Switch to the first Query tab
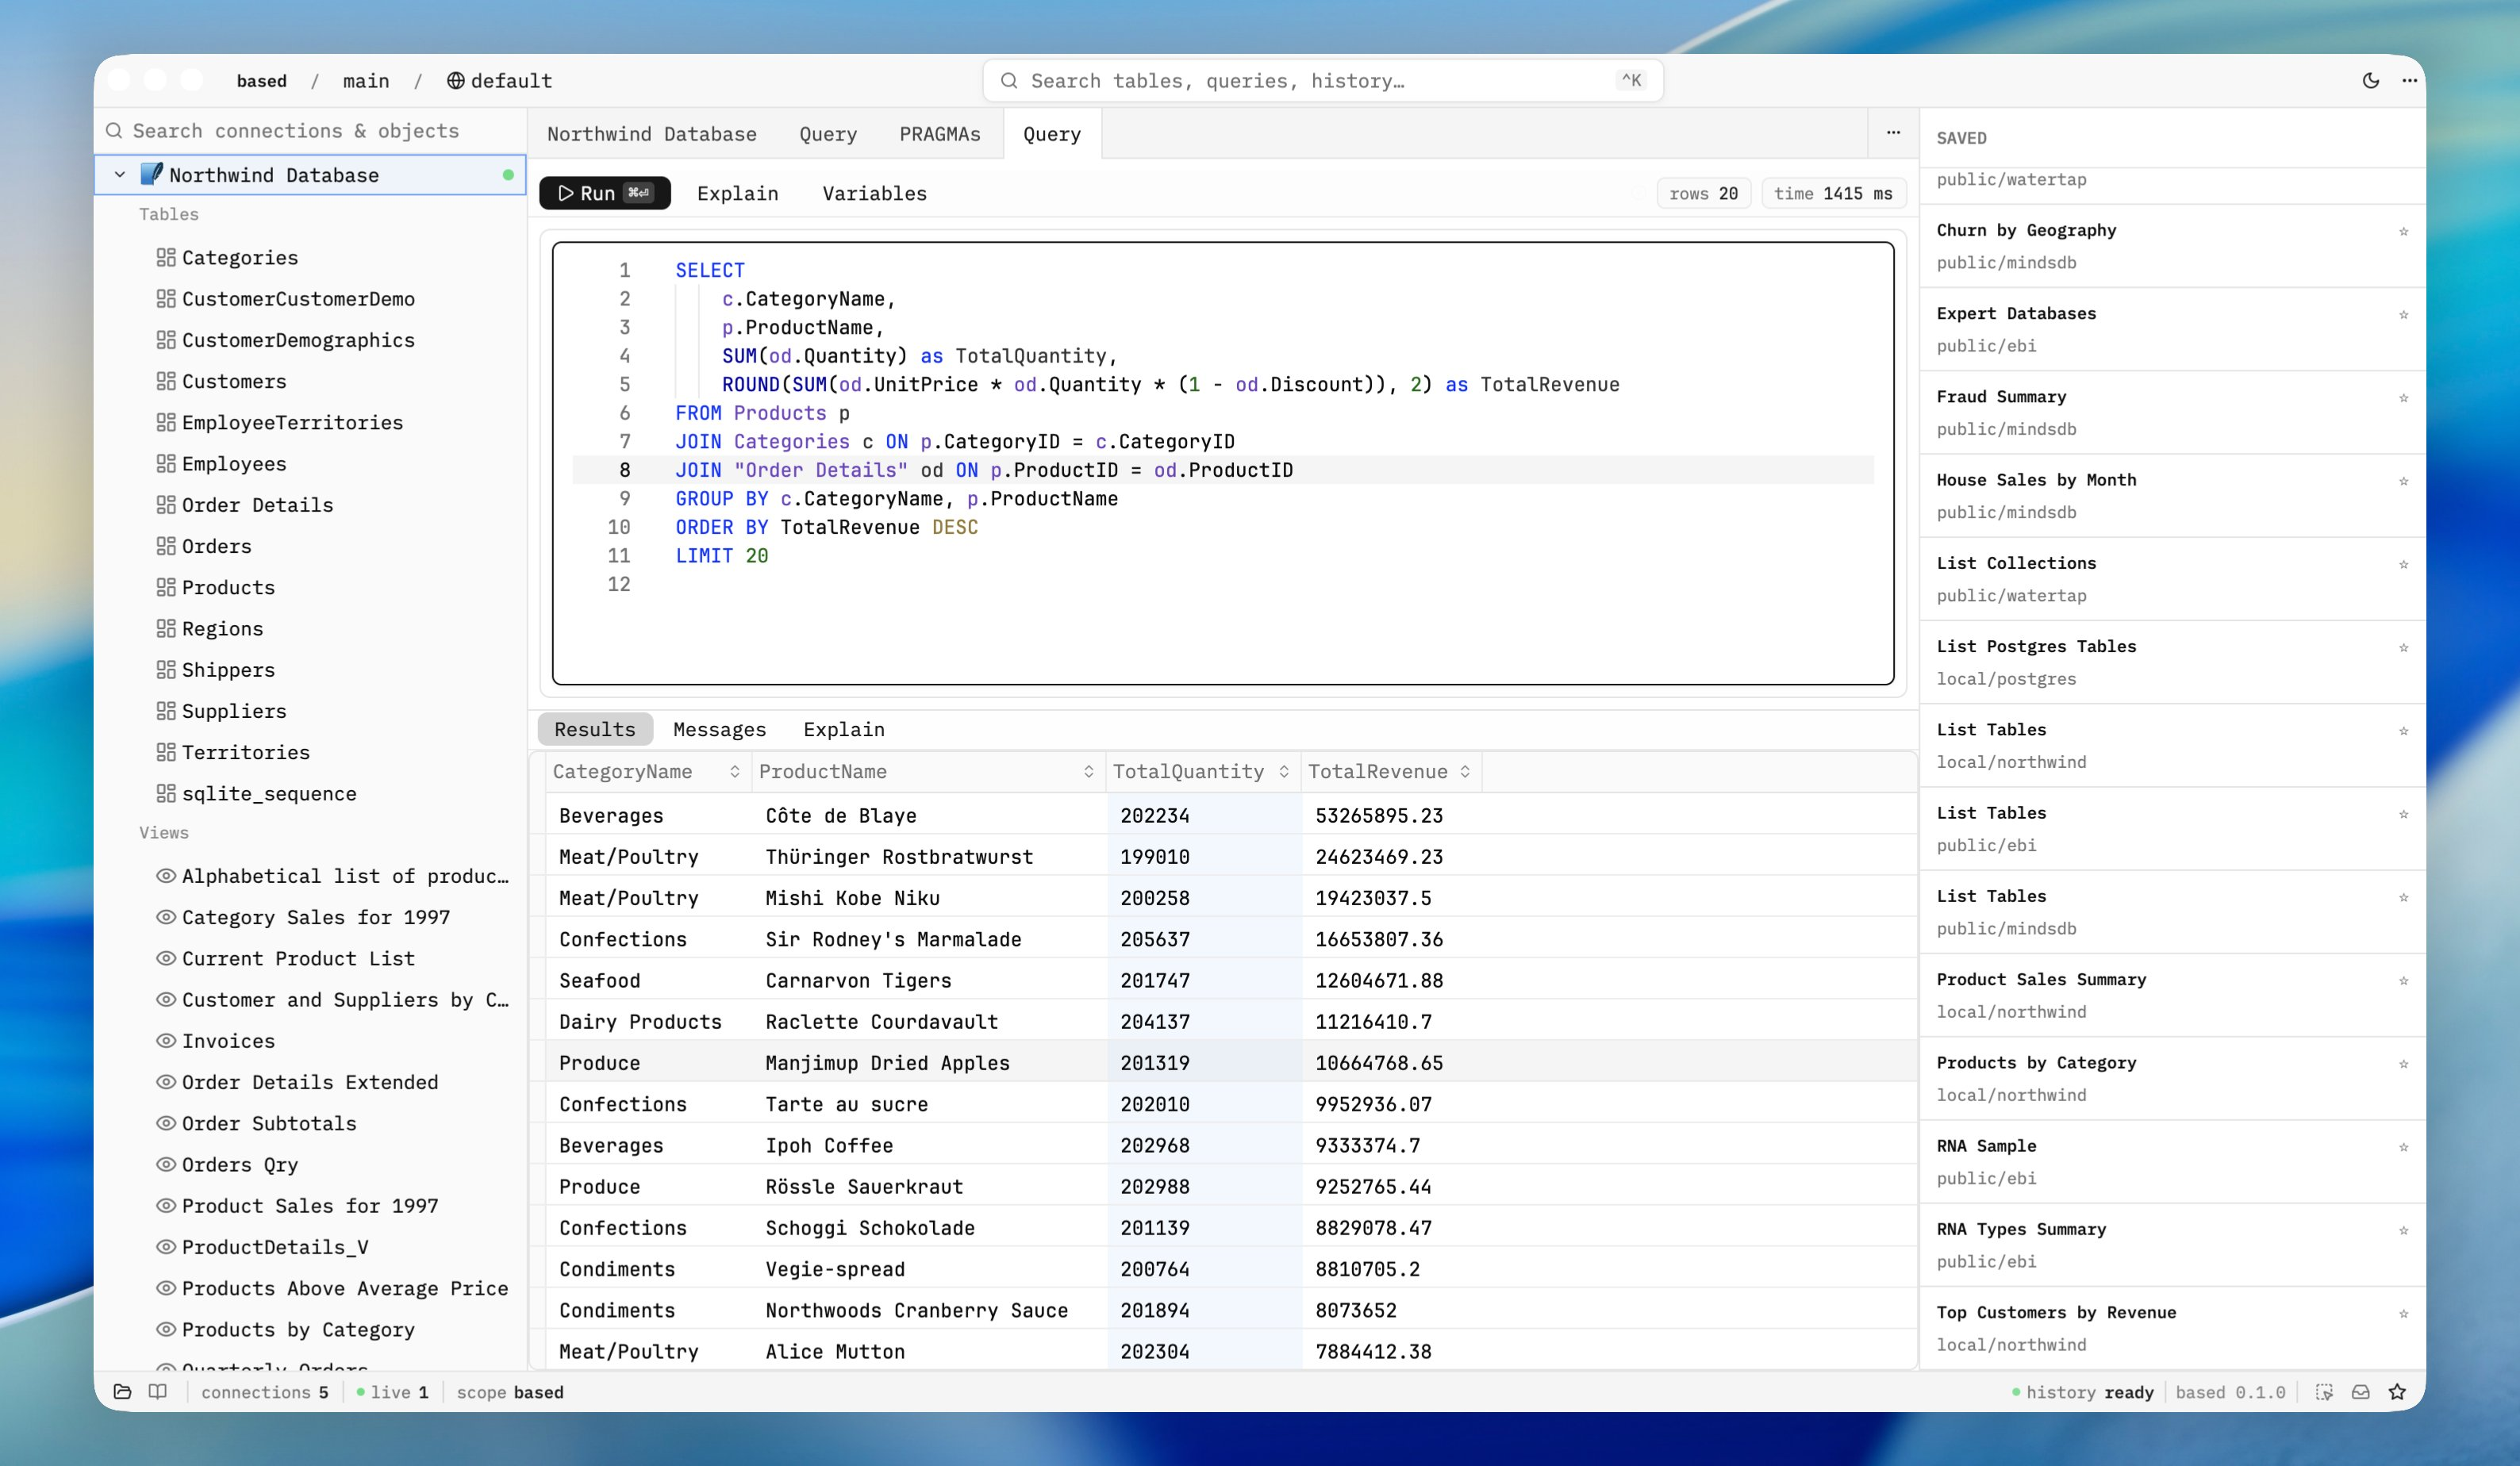This screenshot has width=2520, height=1466. (828, 134)
